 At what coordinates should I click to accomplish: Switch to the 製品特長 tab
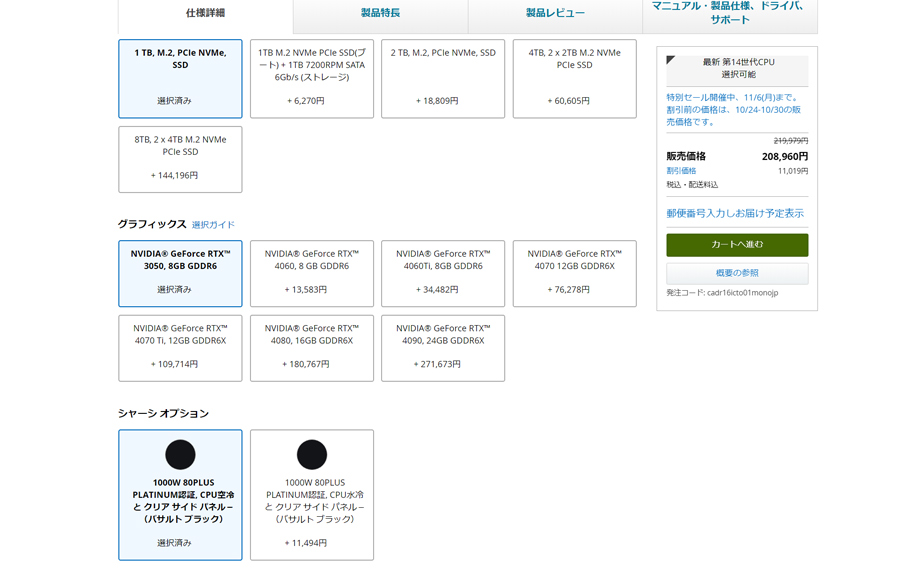pos(381,13)
